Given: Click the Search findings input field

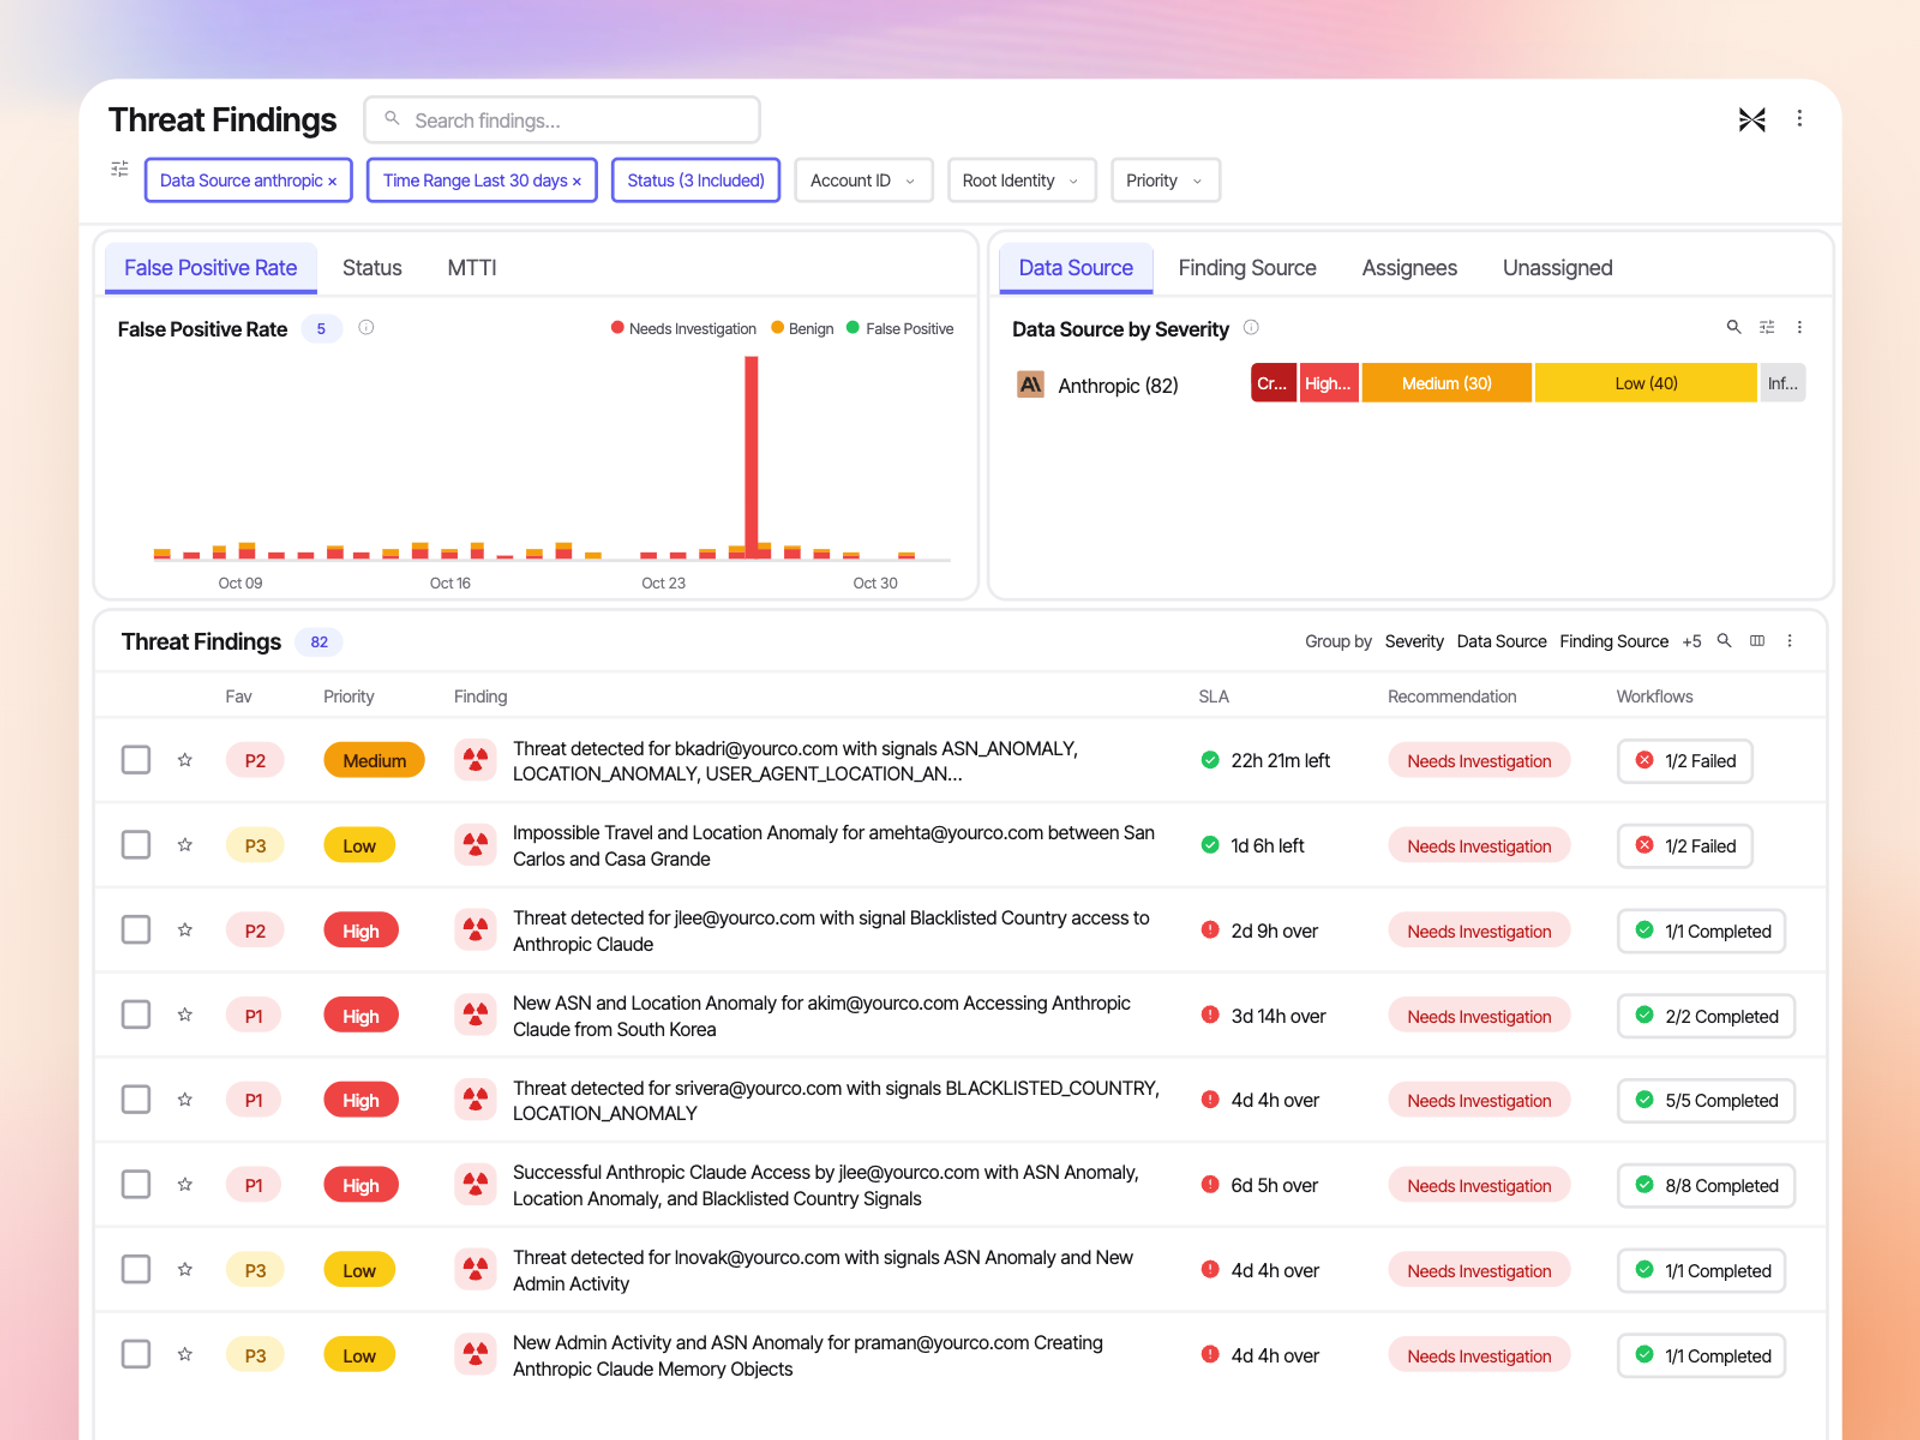Looking at the screenshot, I should click(562, 120).
